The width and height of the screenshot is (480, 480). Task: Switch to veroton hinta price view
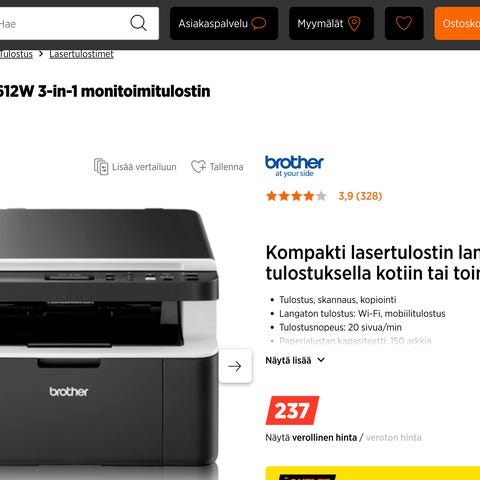[x=394, y=437]
